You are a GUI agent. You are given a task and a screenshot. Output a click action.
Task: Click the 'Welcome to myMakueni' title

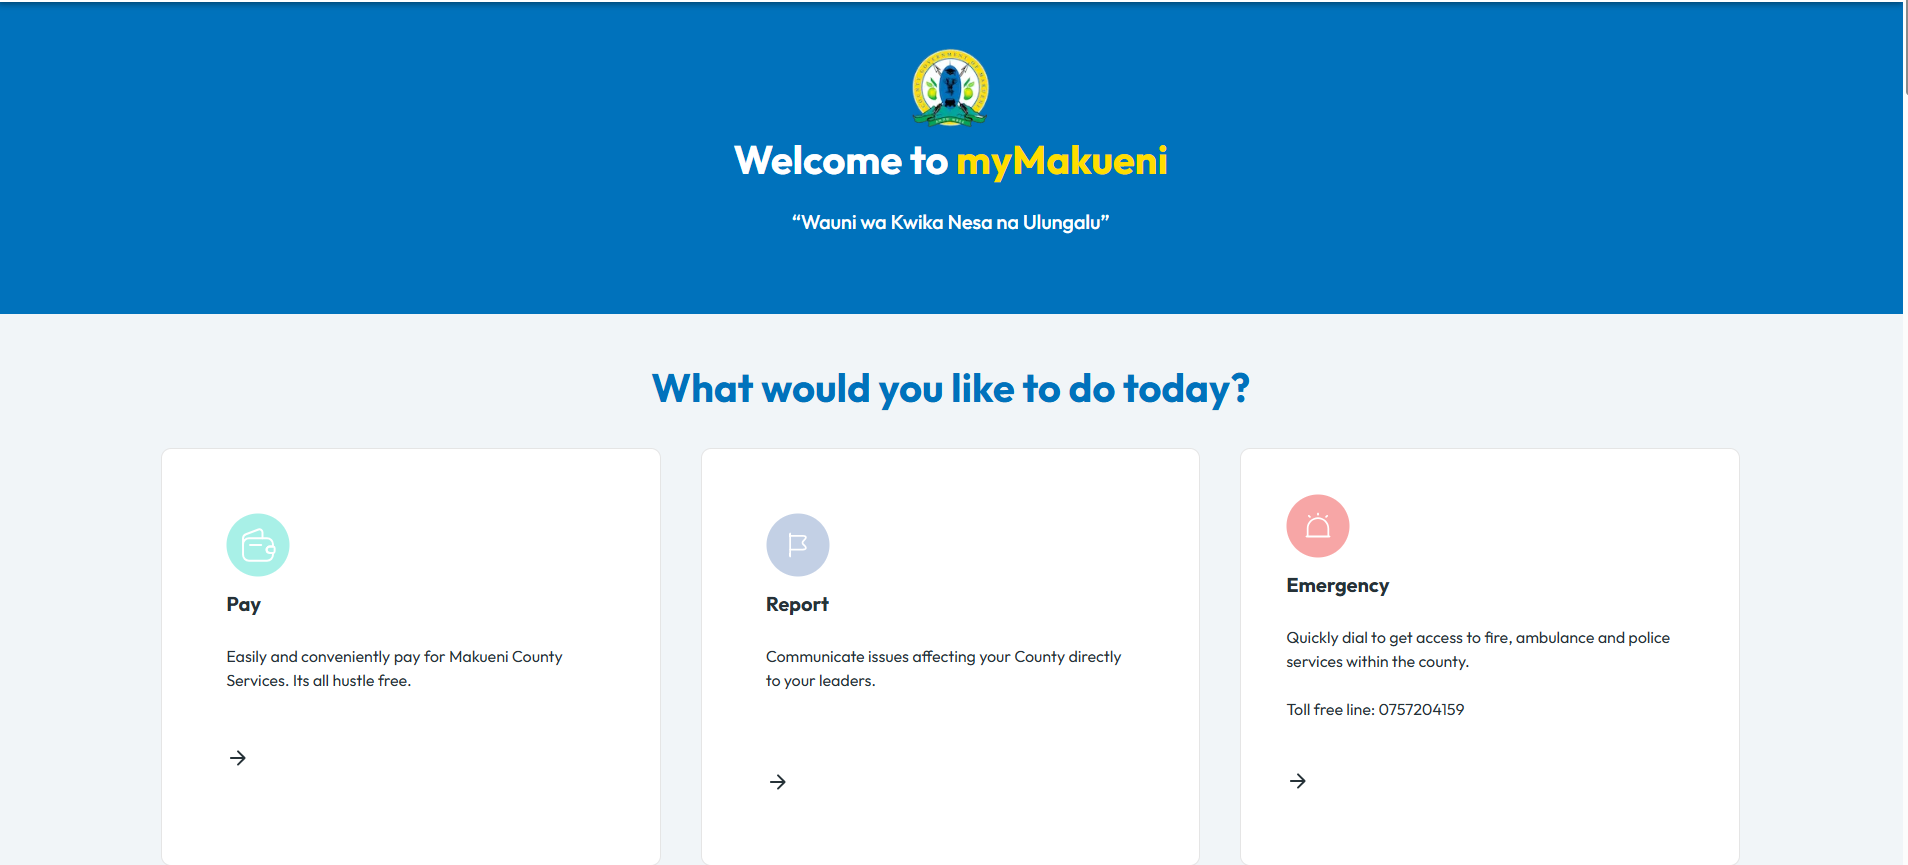coord(951,161)
